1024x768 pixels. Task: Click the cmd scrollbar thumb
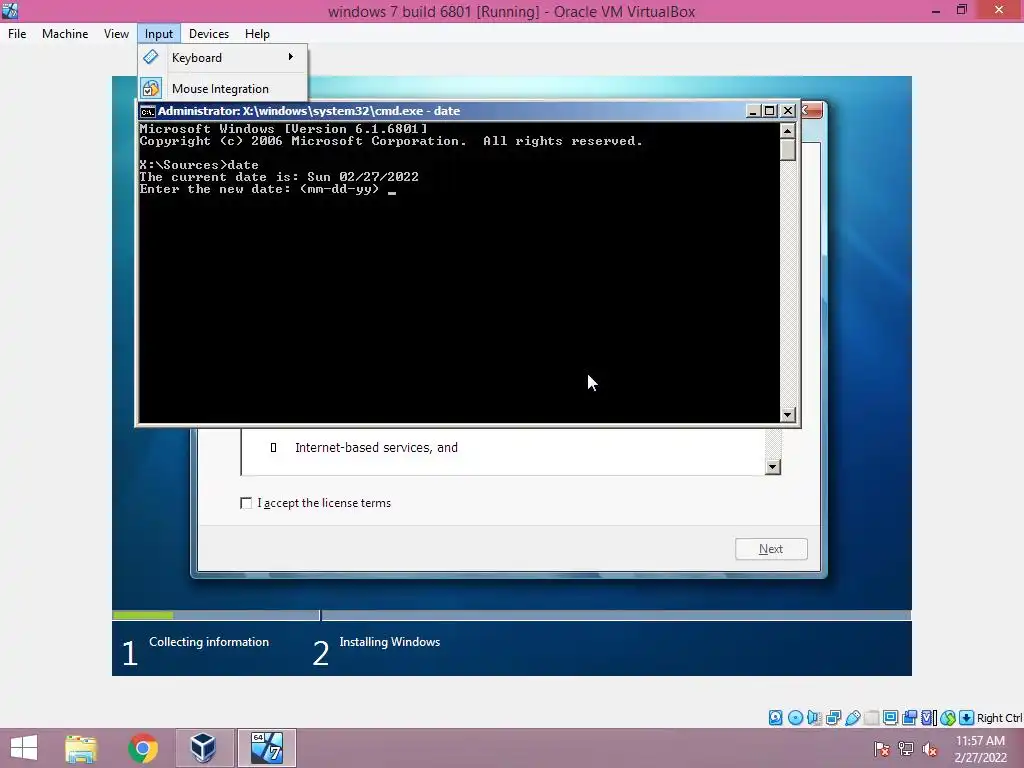pyautogui.click(x=788, y=150)
